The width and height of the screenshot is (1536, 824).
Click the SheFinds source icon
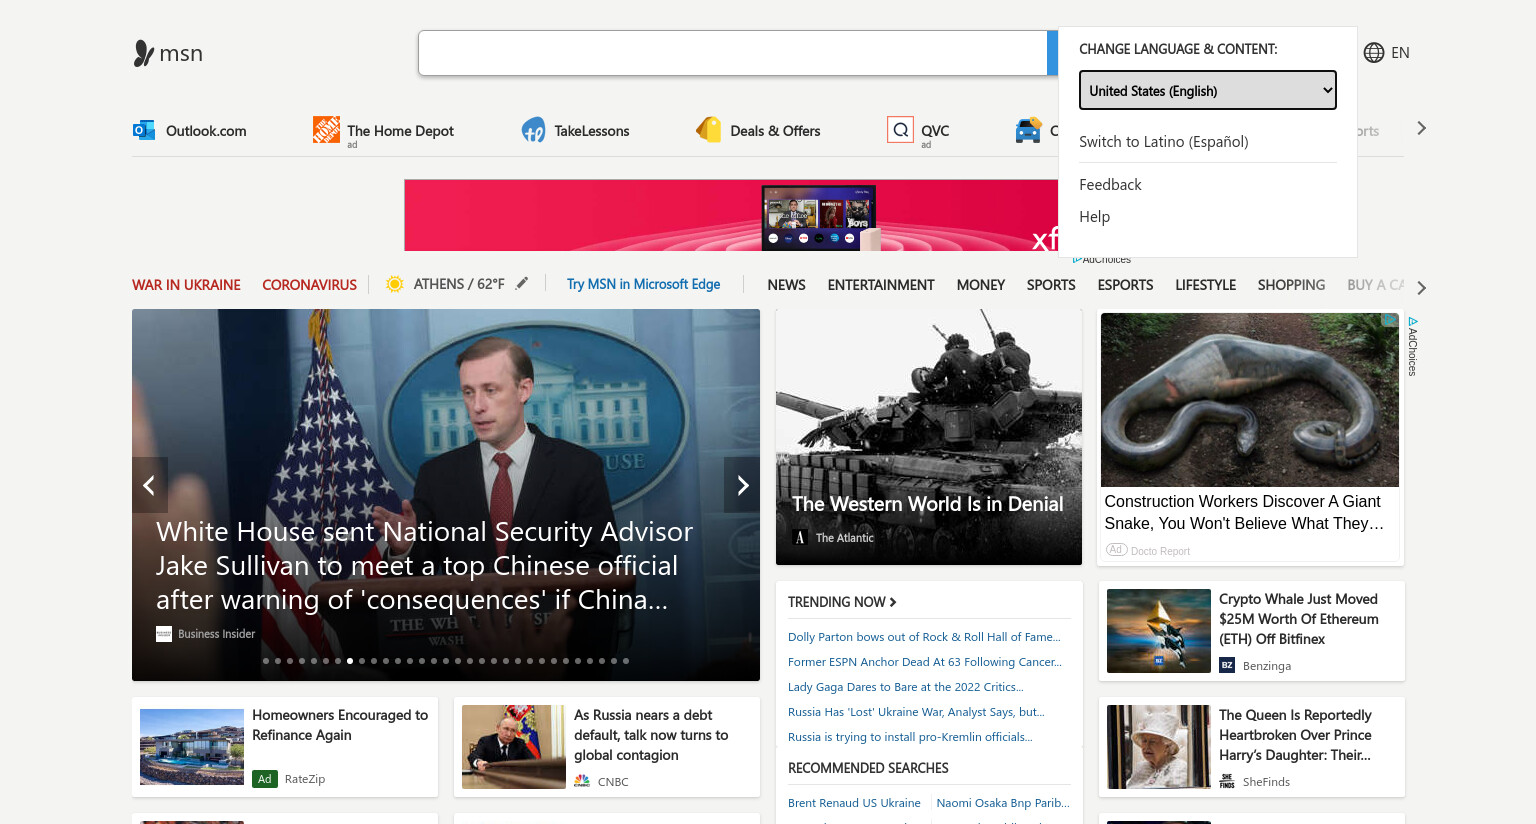point(1227,781)
